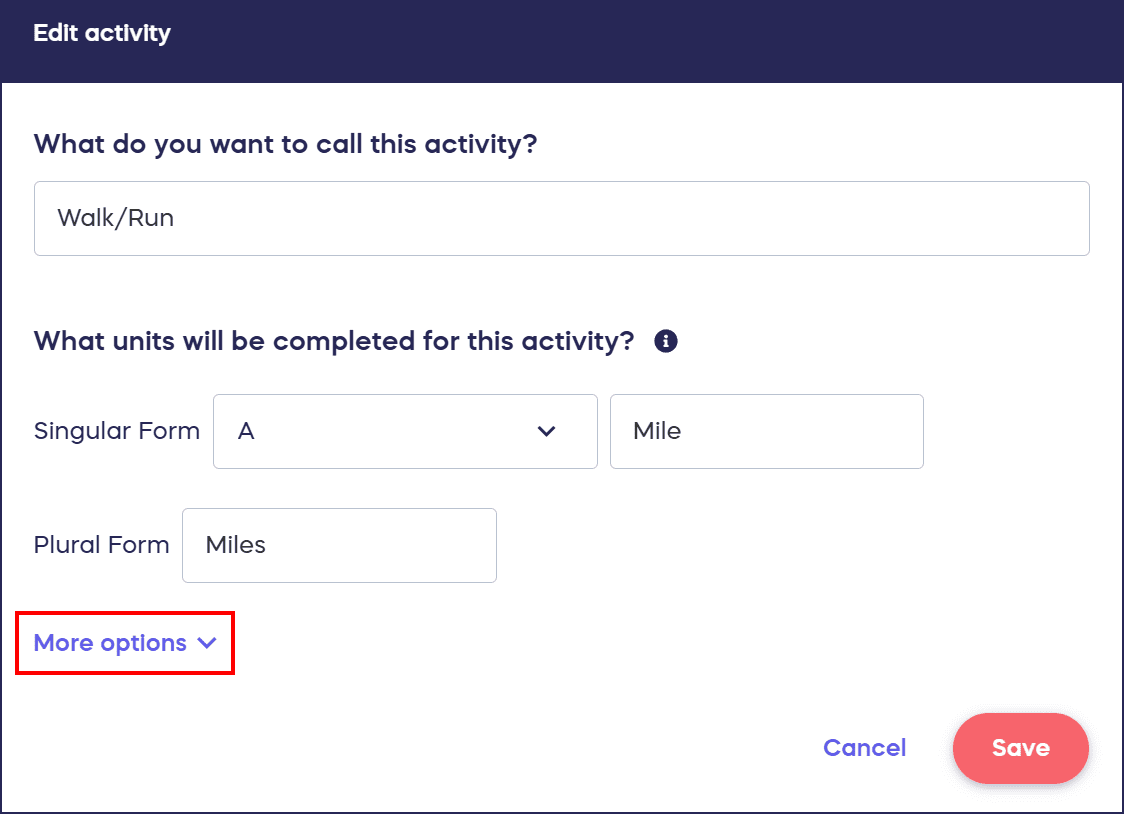Click the word 'options' in More options
Image resolution: width=1124 pixels, height=814 pixels.
click(x=146, y=643)
